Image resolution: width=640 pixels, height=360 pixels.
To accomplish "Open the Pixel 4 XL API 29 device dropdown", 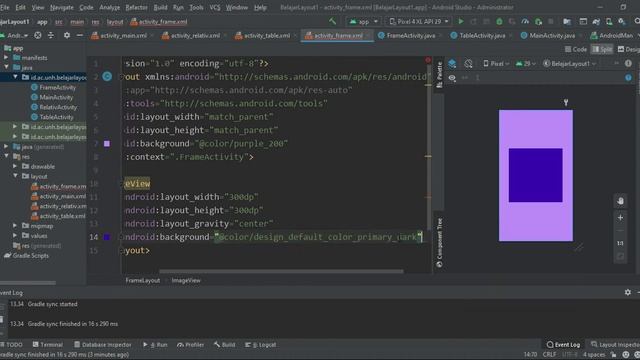I will 419,21.
